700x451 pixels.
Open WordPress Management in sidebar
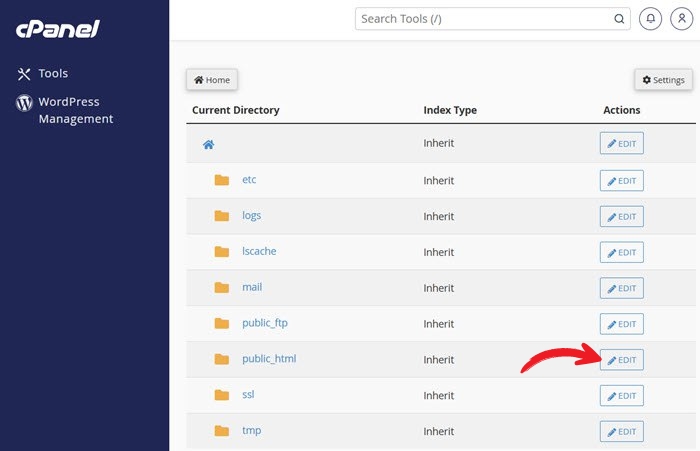(75, 110)
